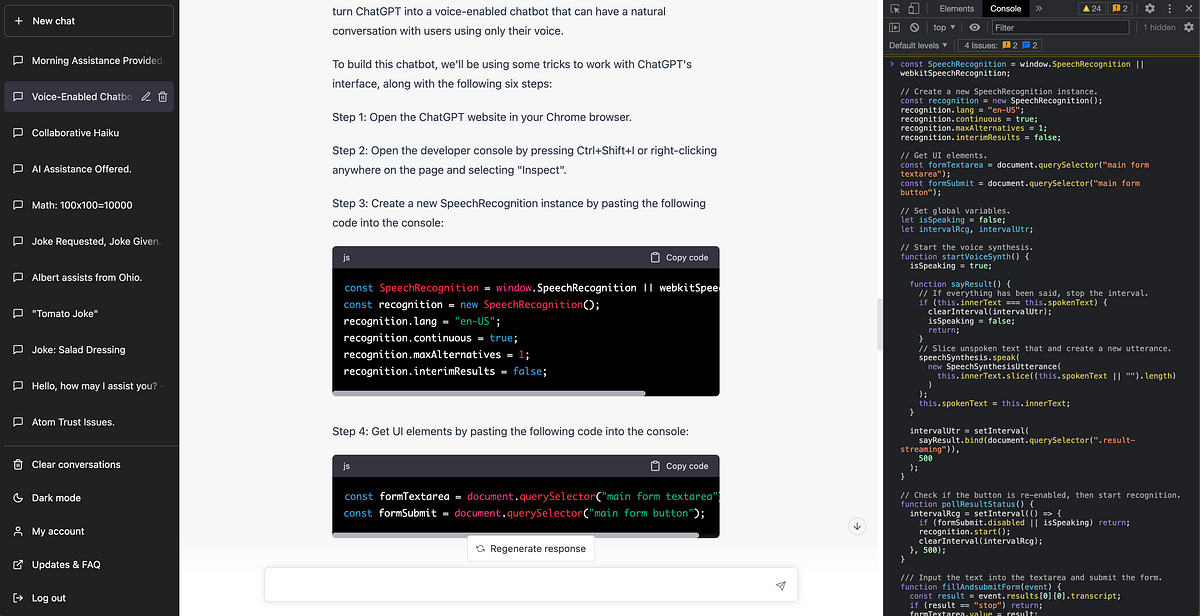Open Morning Assistance Provided chat
The image size is (1200, 616).
click(89, 60)
